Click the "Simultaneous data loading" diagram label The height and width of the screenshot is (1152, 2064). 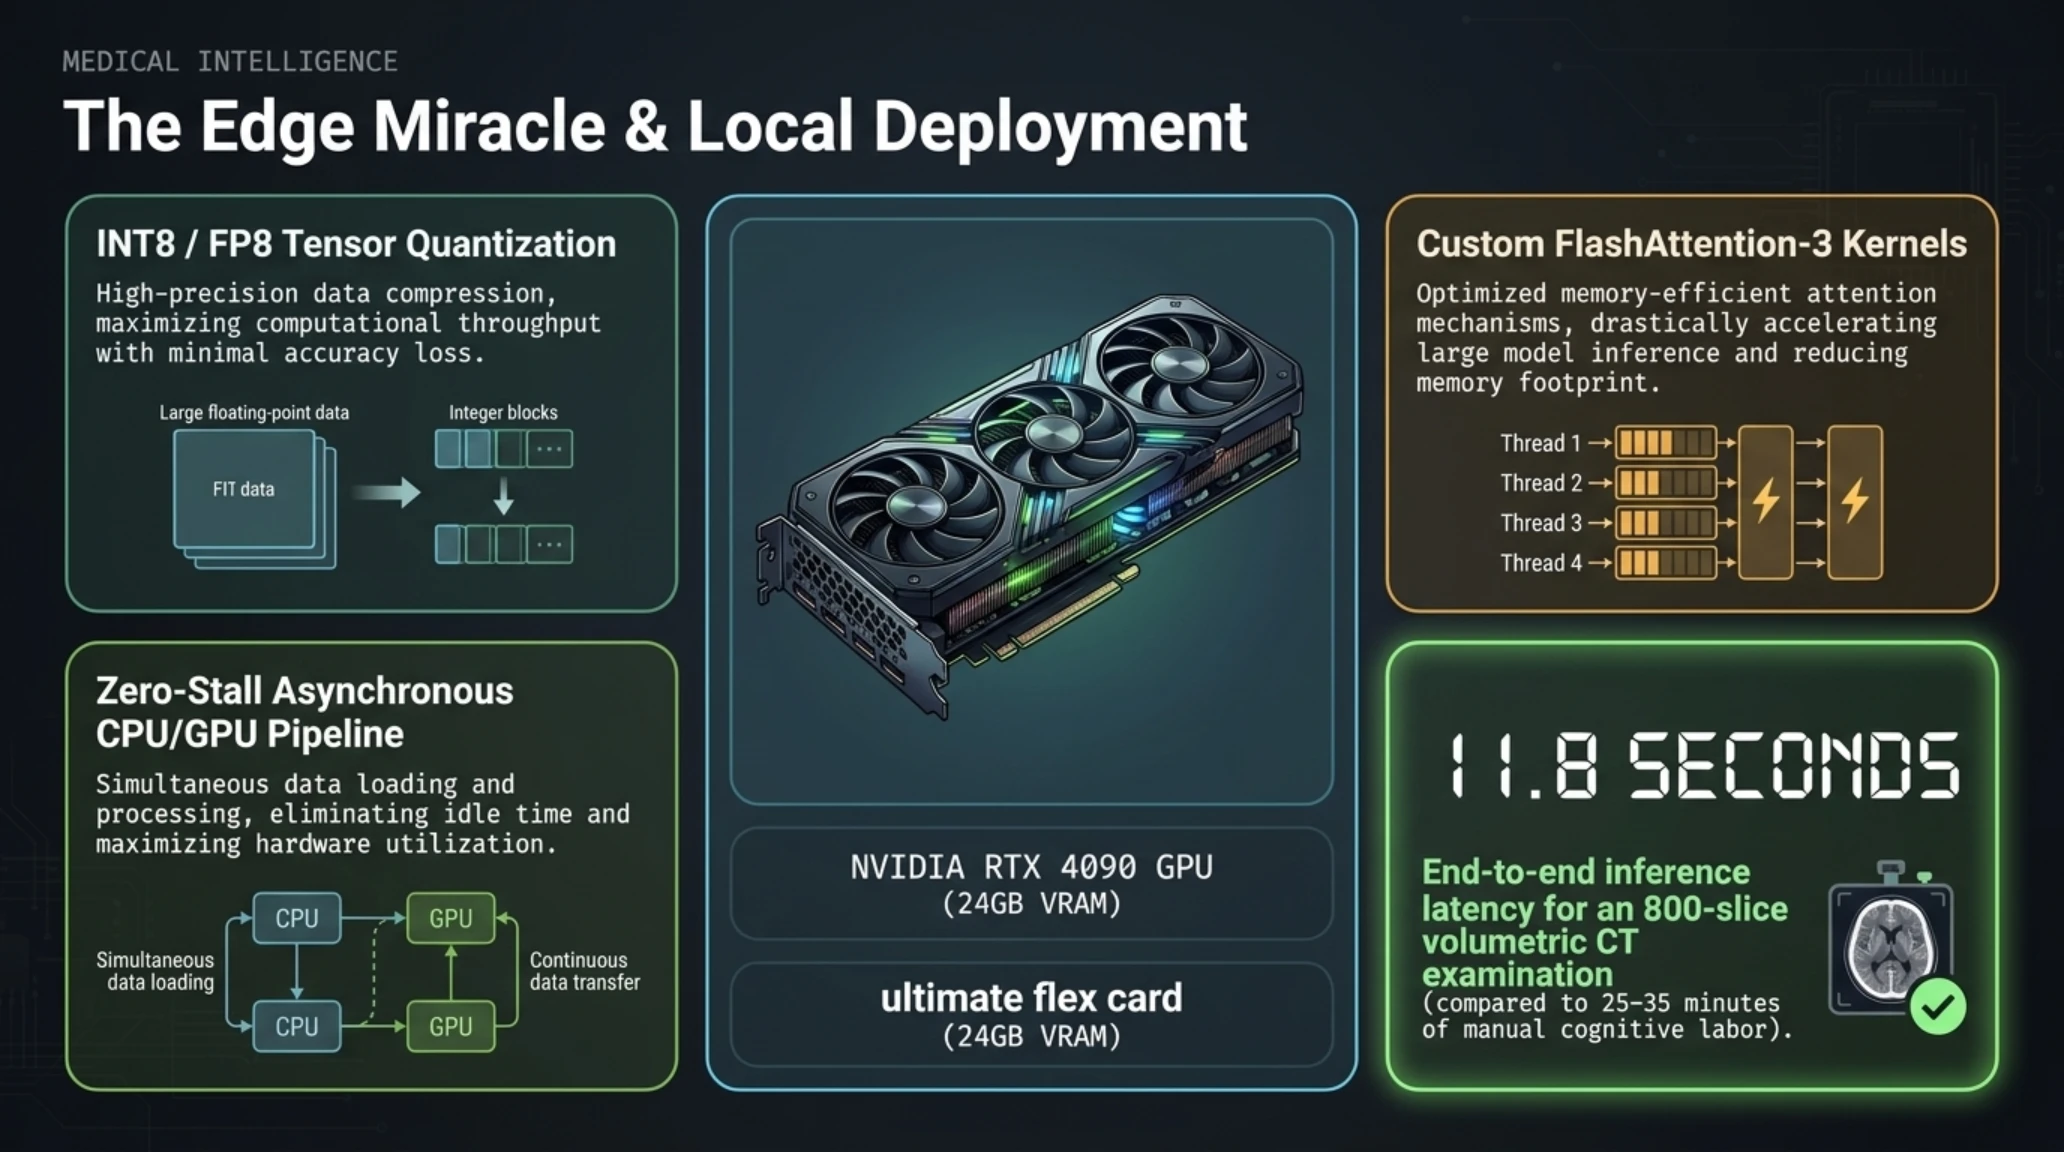click(x=155, y=971)
